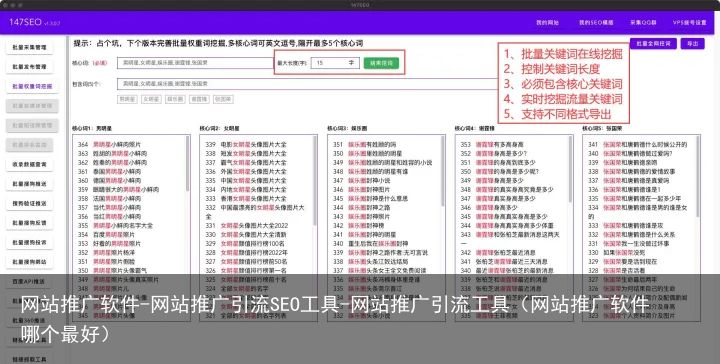
Task: Click the scrollbar of 娱乐圈 results list
Action: click(442, 170)
